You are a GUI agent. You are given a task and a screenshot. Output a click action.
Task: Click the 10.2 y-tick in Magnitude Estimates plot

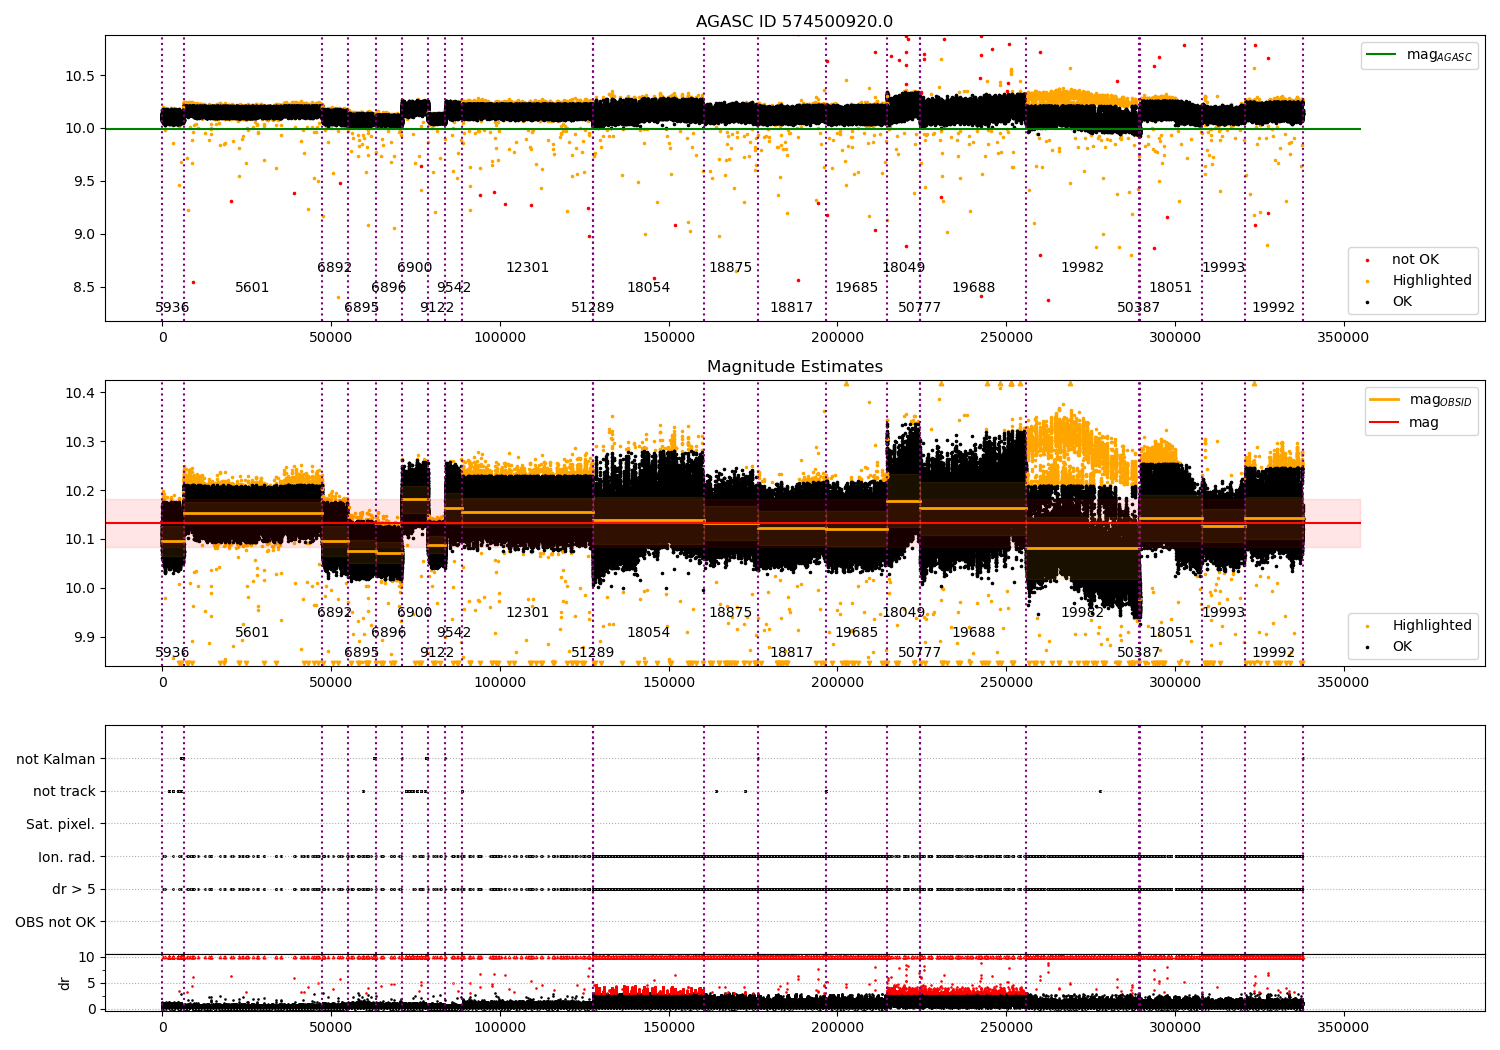tap(80, 491)
